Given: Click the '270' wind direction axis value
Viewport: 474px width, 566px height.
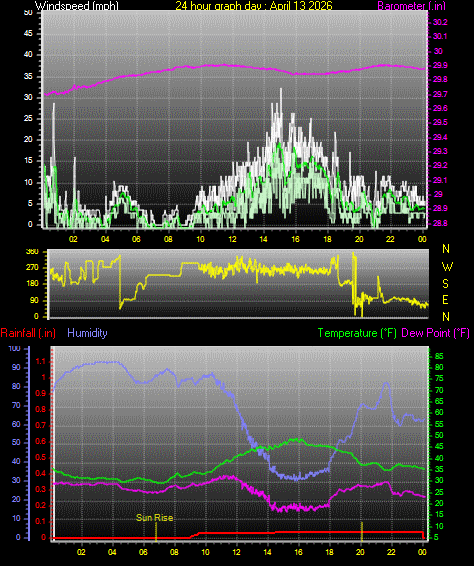Looking at the screenshot, I should (32, 267).
